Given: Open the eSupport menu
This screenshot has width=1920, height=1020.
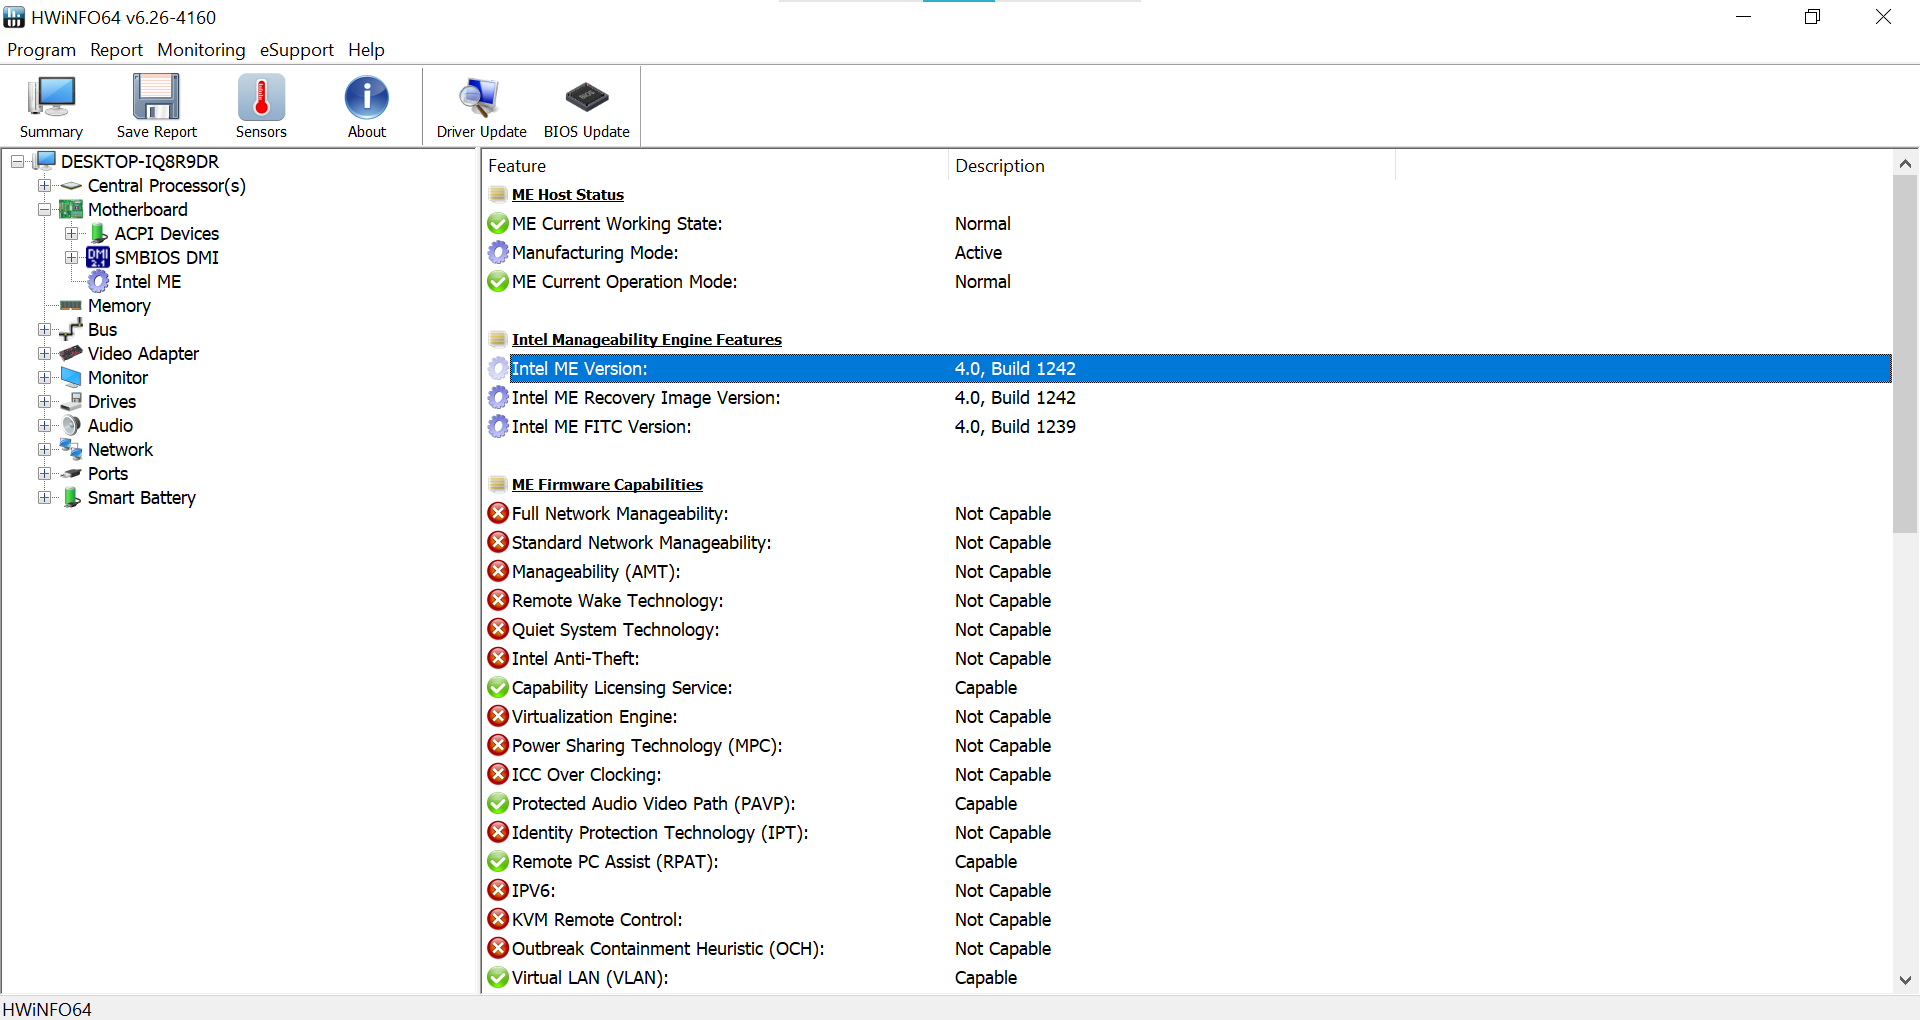Looking at the screenshot, I should pos(297,50).
